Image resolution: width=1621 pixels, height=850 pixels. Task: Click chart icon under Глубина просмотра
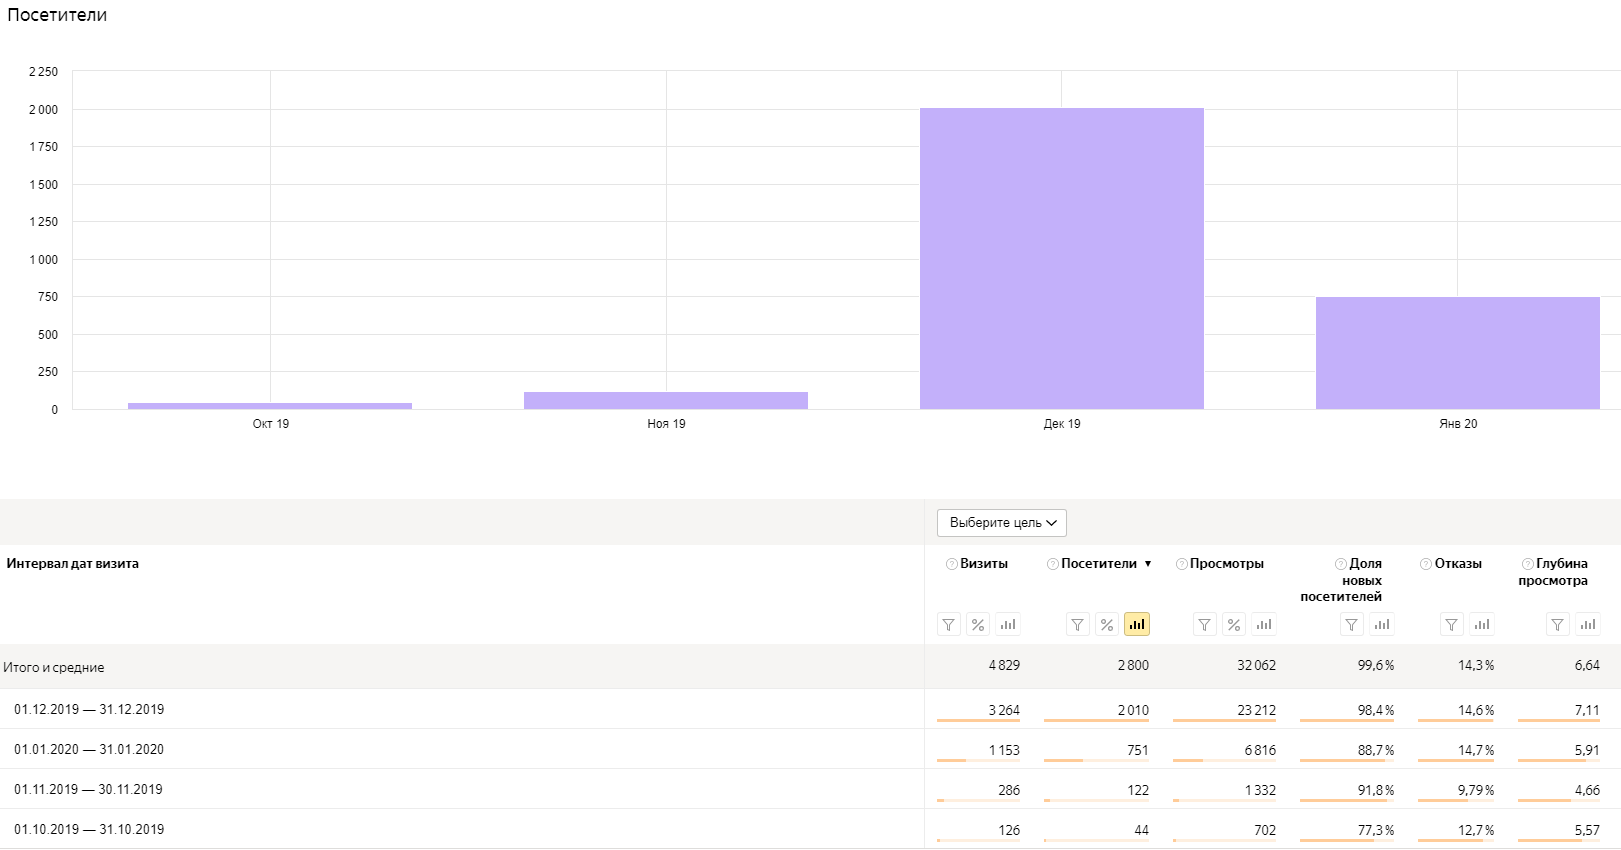1588,625
